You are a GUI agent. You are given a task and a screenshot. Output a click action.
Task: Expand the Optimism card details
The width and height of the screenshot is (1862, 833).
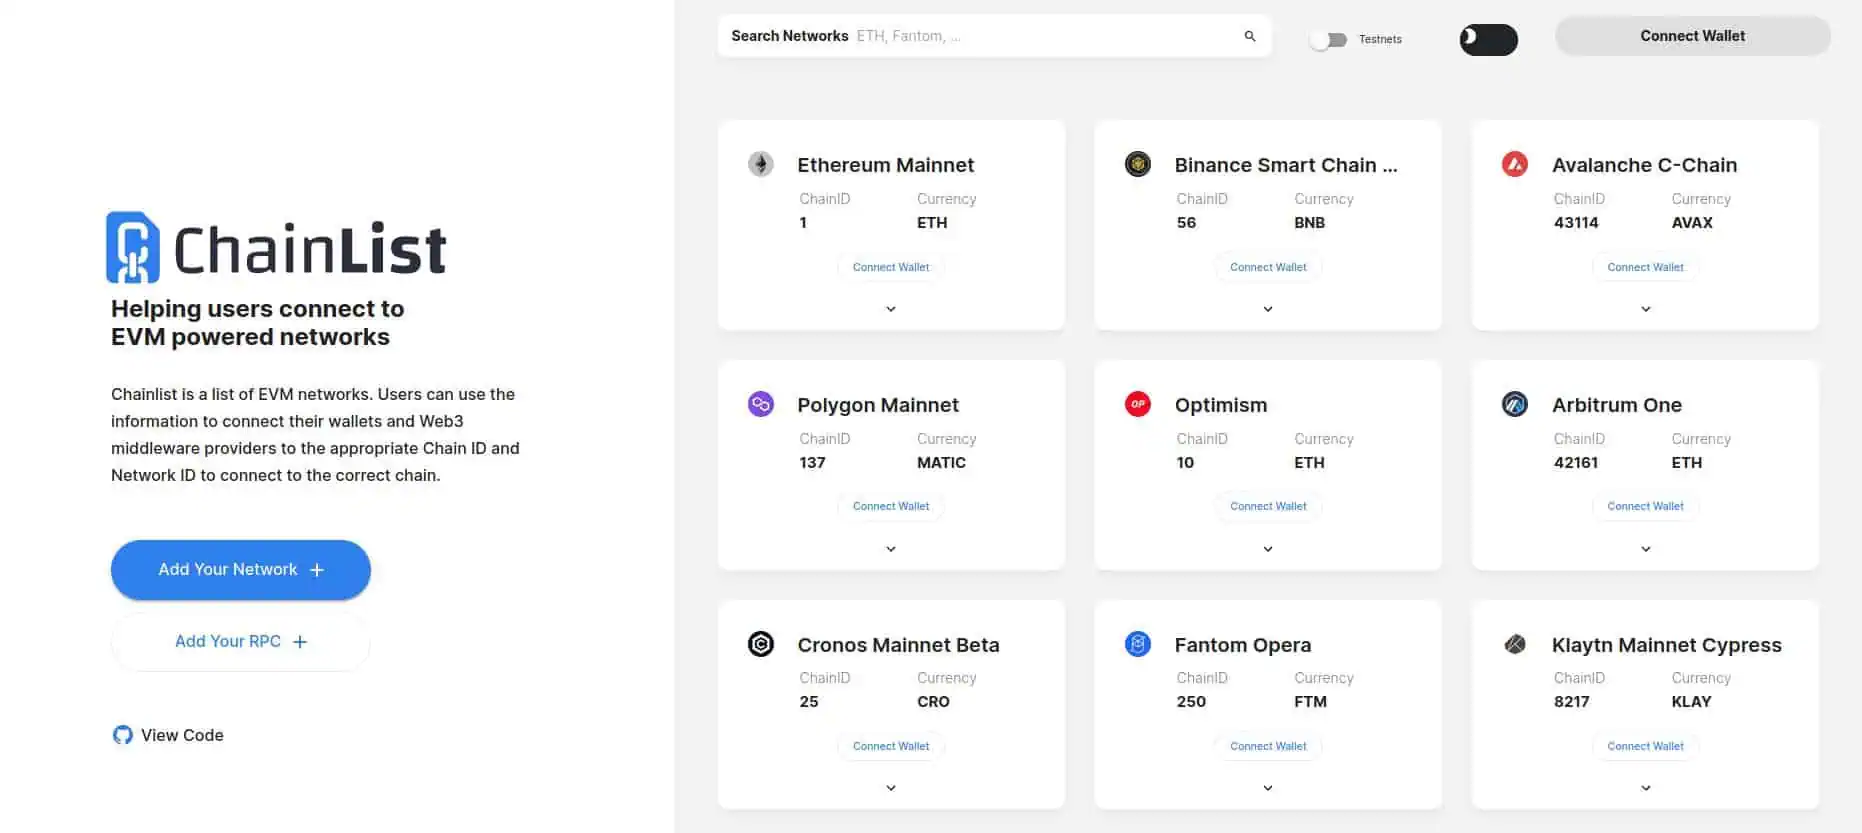click(1268, 549)
